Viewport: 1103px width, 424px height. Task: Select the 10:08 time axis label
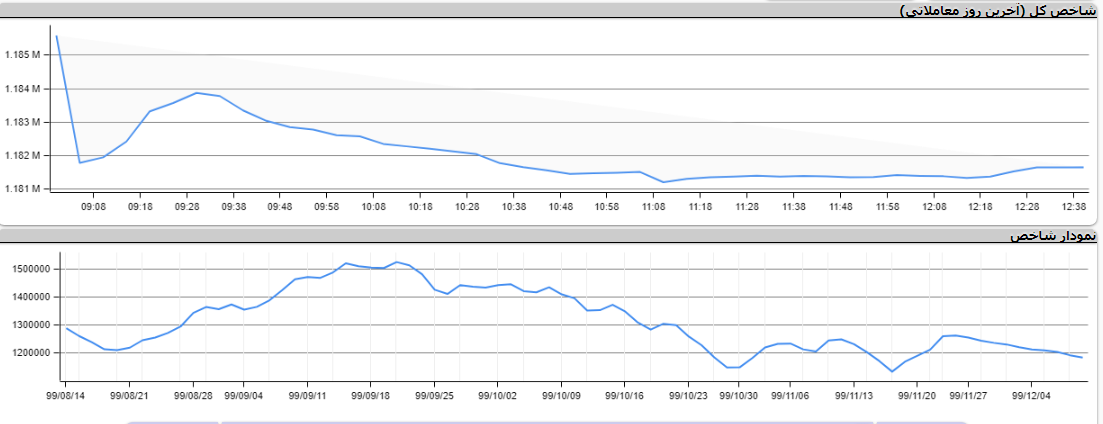pyautogui.click(x=374, y=207)
